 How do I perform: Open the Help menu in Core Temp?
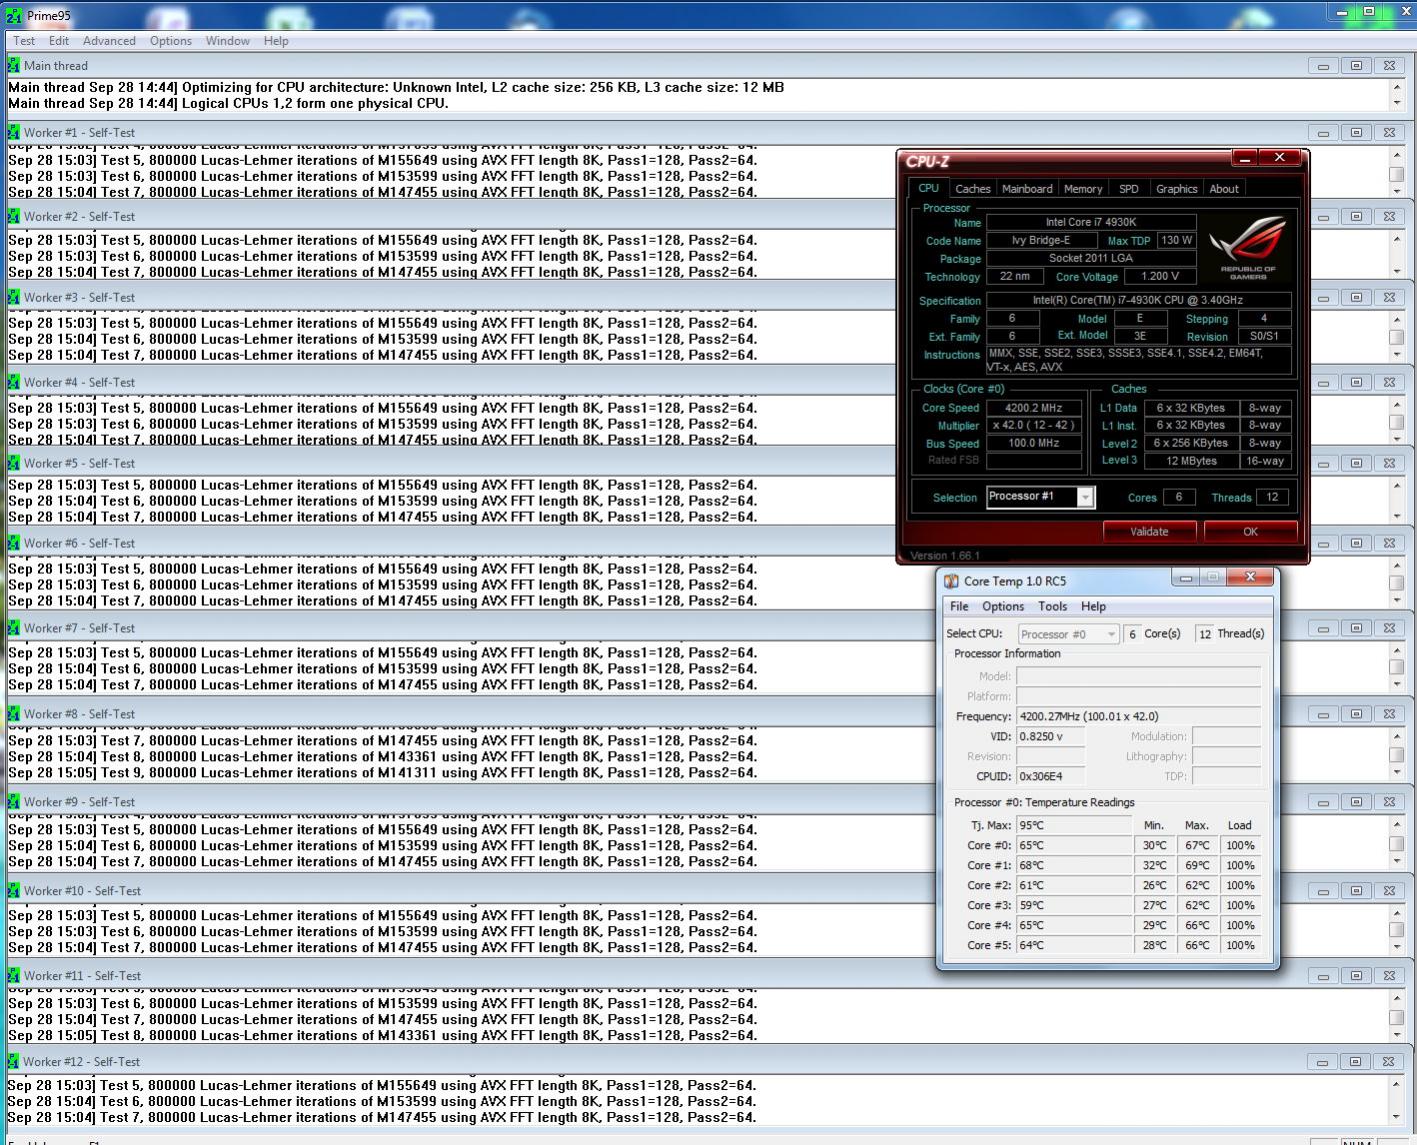1093,606
